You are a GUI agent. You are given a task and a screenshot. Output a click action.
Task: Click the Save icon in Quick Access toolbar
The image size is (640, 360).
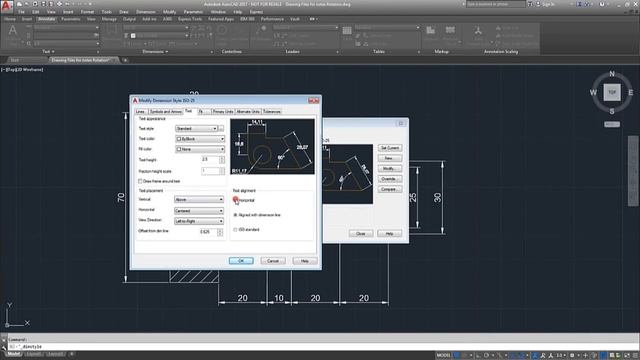[35, 4]
